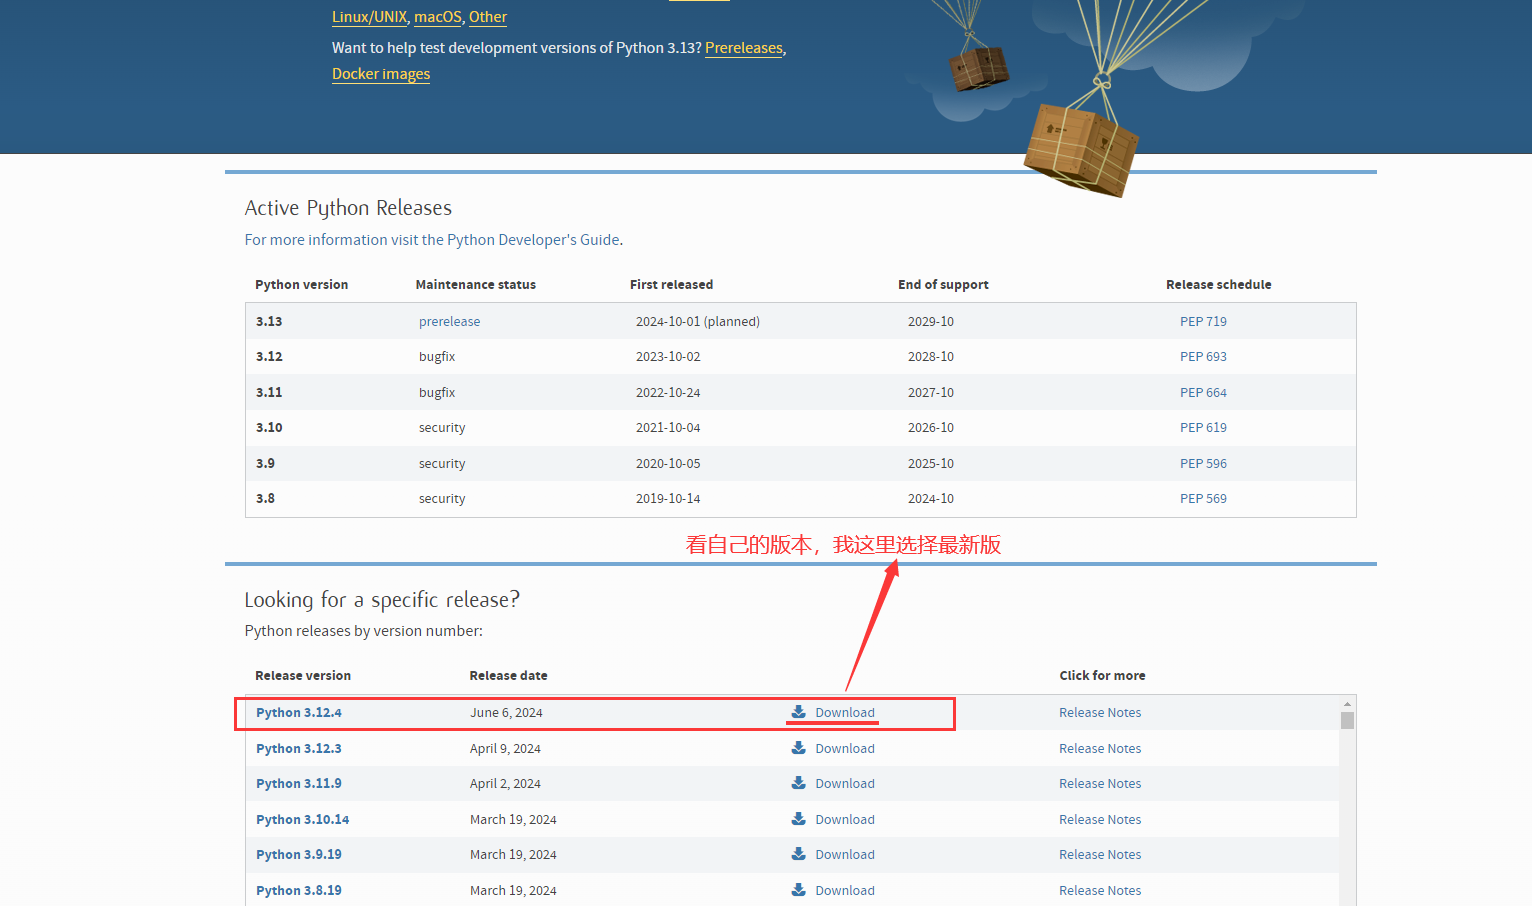Open the Linux/UNIX downloads link
1532x906 pixels.
click(370, 17)
